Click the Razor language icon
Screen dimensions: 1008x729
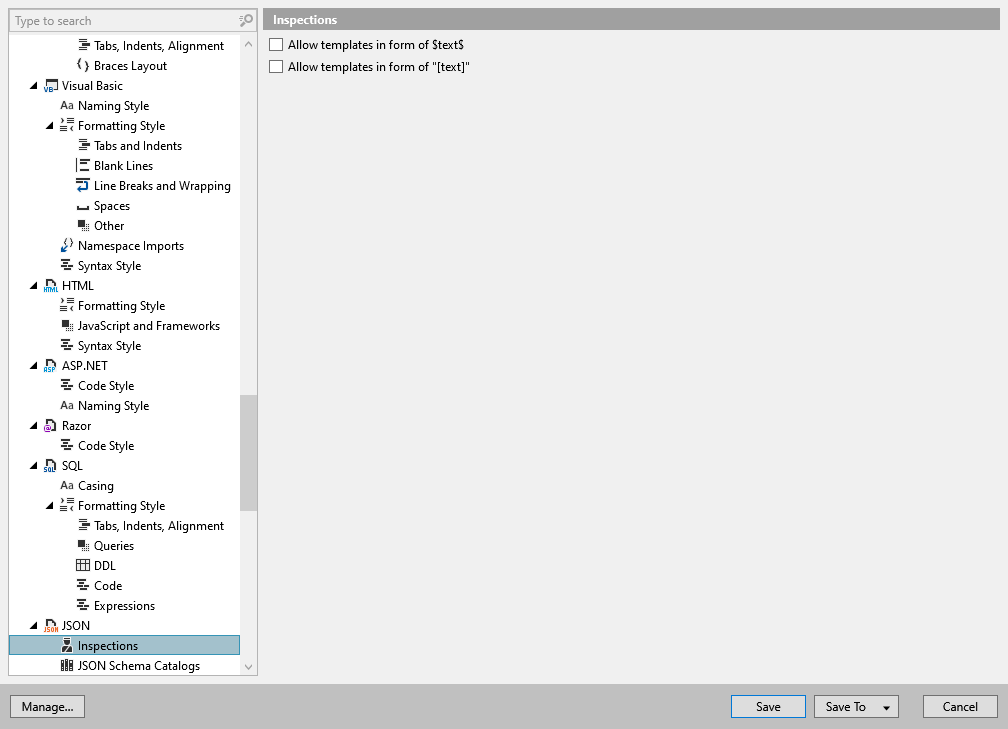click(x=51, y=426)
